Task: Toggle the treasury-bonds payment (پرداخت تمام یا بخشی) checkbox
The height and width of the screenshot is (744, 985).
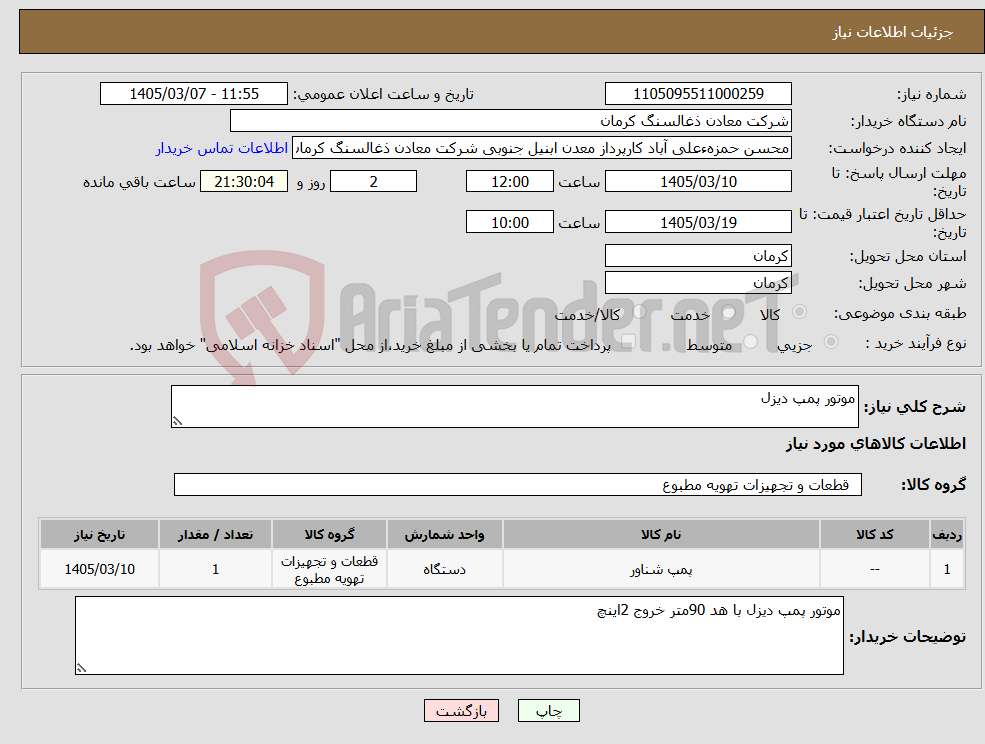Action: tap(628, 342)
